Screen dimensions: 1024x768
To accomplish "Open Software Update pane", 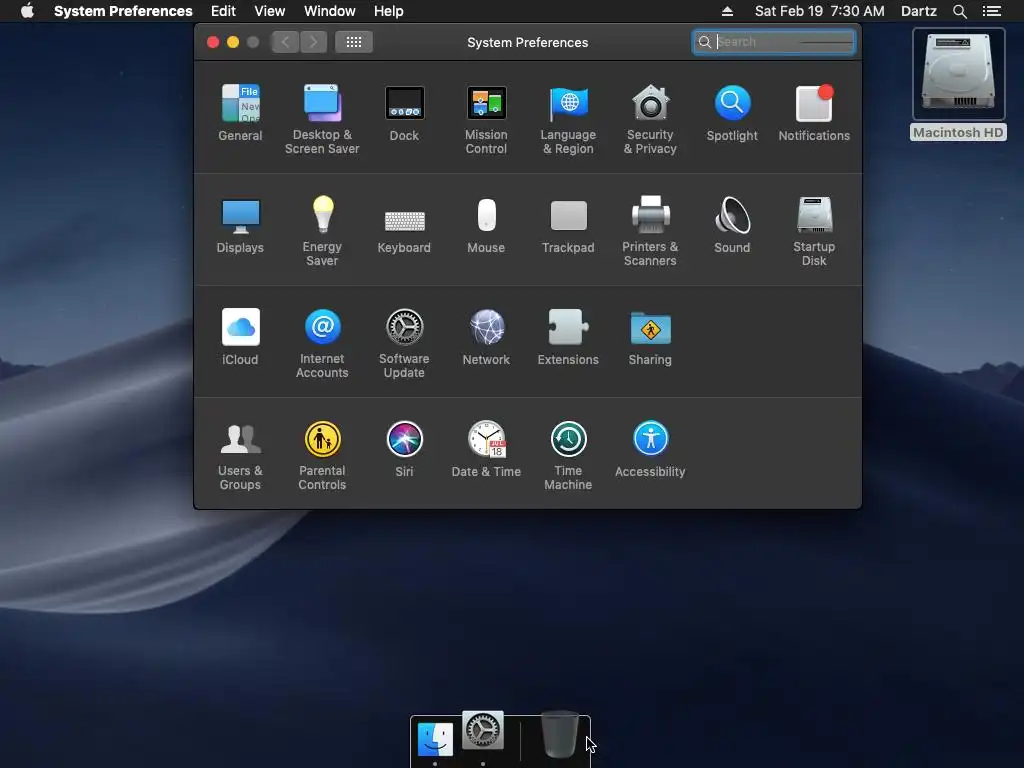I will click(404, 344).
